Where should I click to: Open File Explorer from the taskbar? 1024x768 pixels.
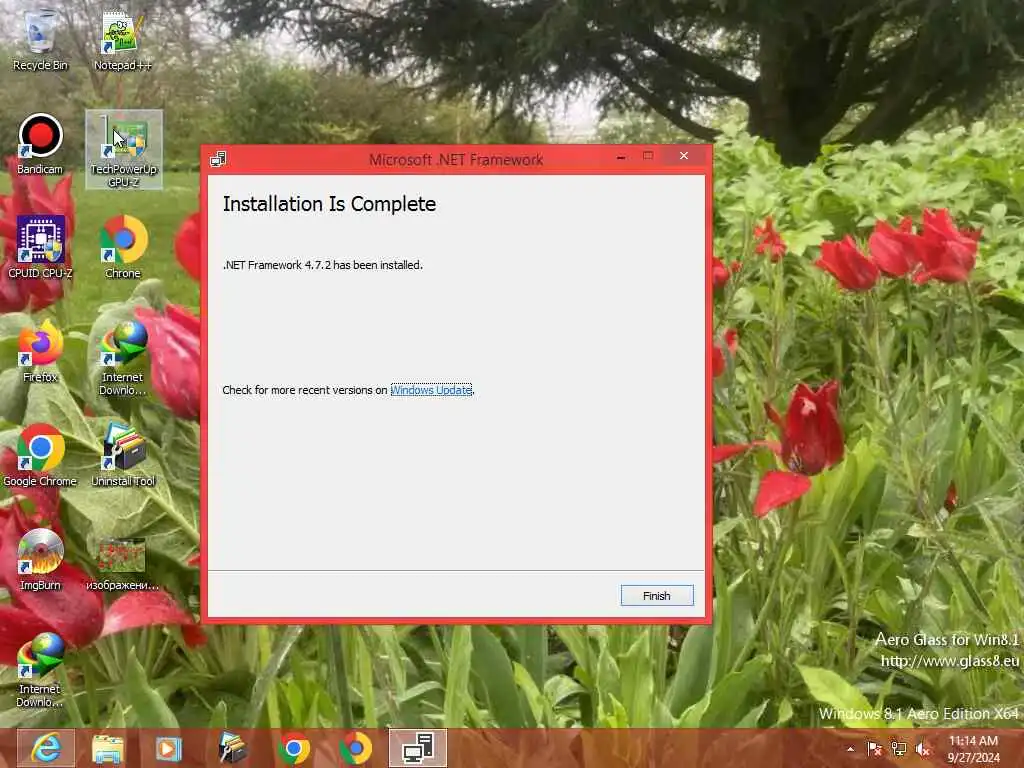(107, 748)
